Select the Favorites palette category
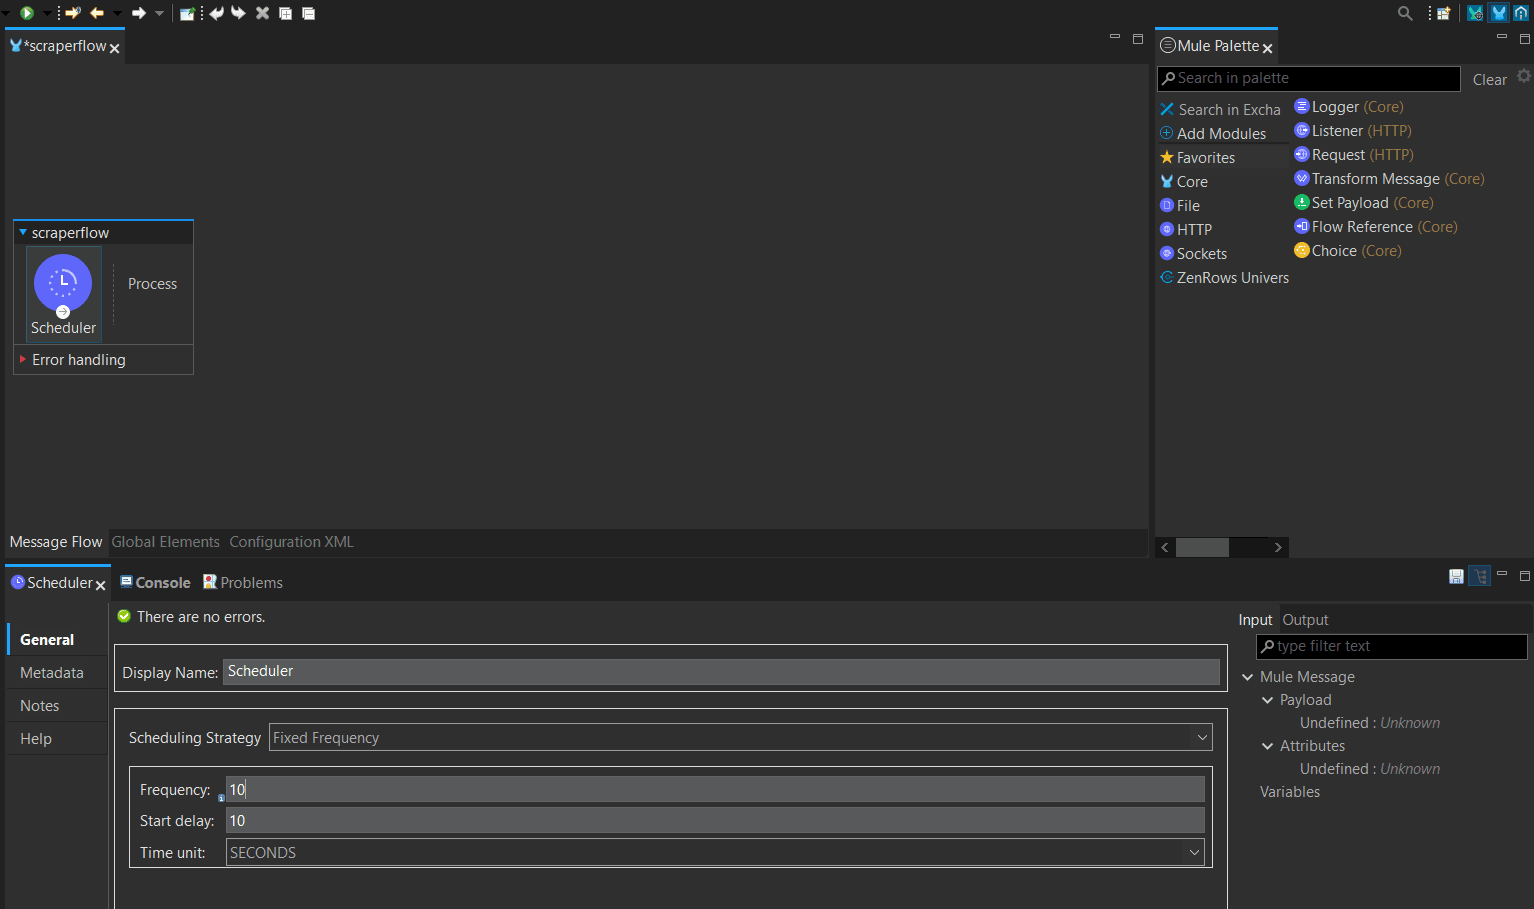Viewport: 1534px width, 909px height. (x=1198, y=158)
